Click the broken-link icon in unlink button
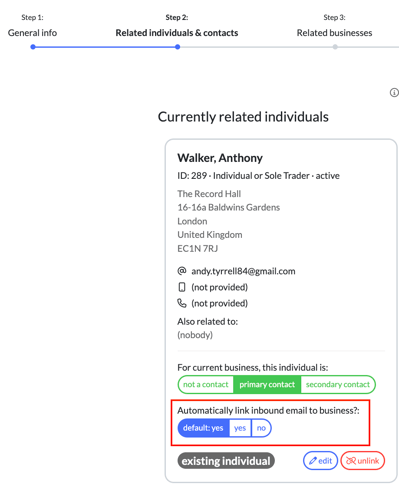 351,461
